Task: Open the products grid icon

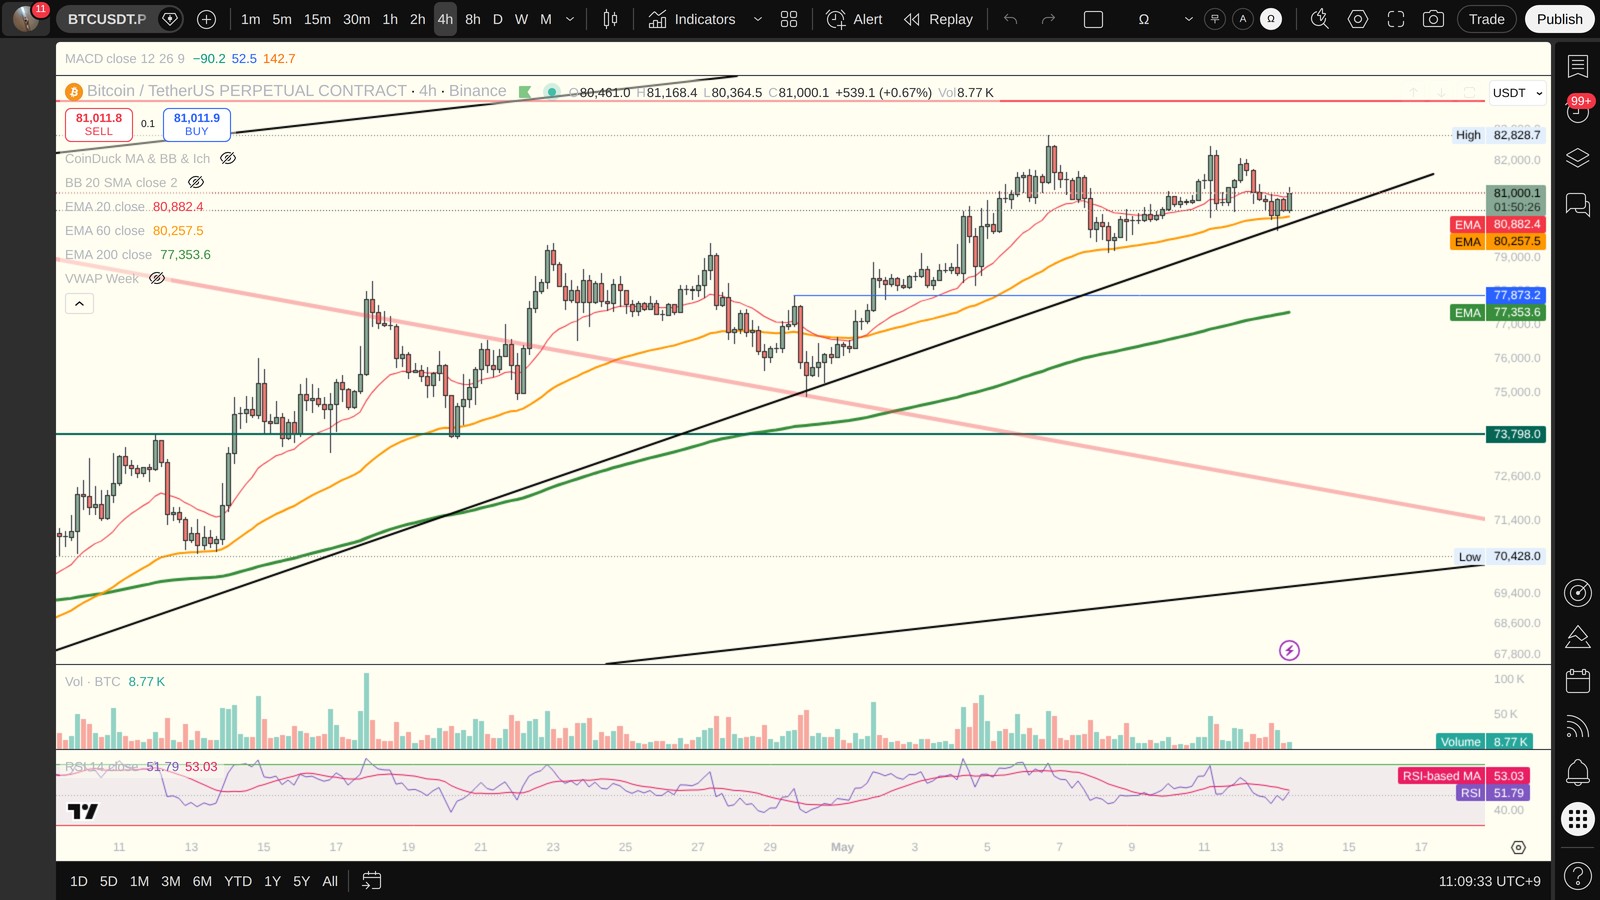Action: [1578, 820]
